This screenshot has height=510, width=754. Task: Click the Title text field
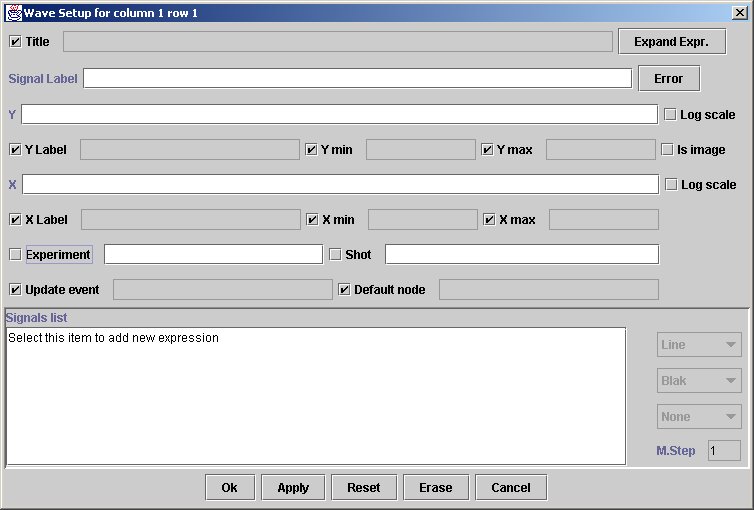[338, 42]
